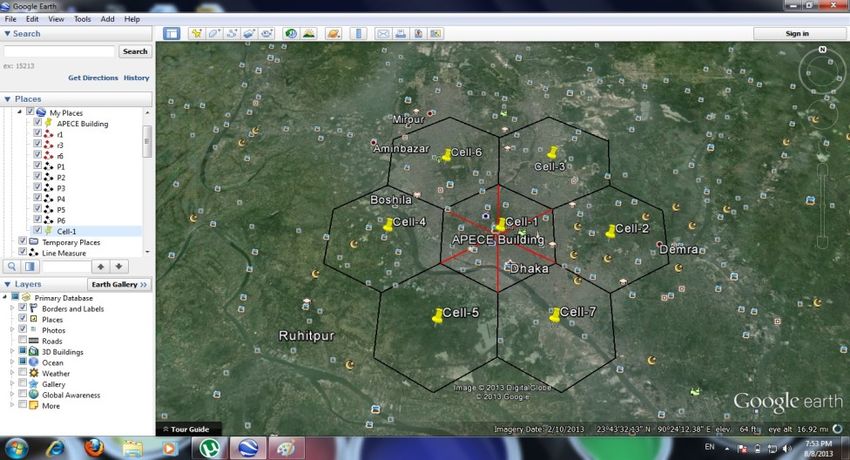850x460 pixels.
Task: Click the Cell-4 yellow pushpin
Action: (x=388, y=225)
